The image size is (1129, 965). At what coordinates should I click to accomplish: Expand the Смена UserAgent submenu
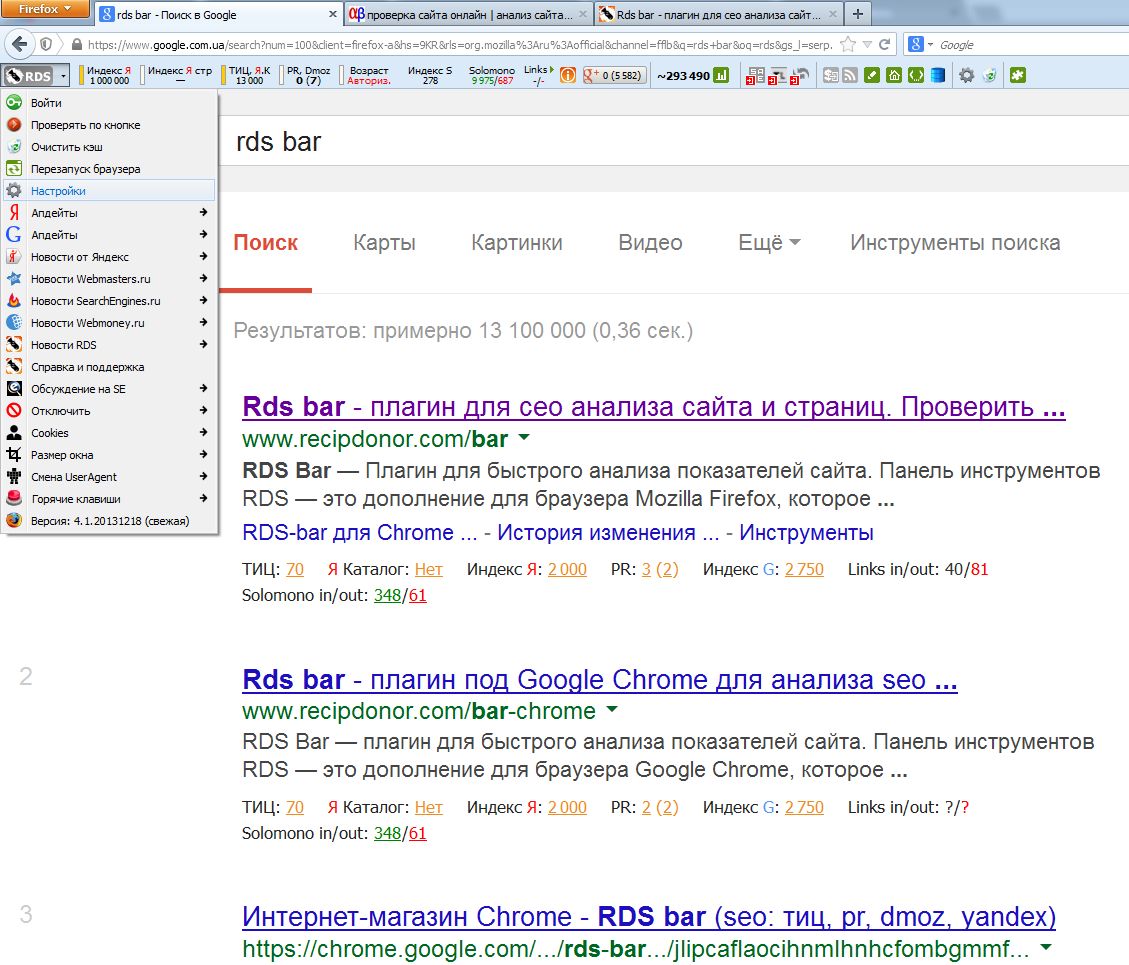[110, 477]
